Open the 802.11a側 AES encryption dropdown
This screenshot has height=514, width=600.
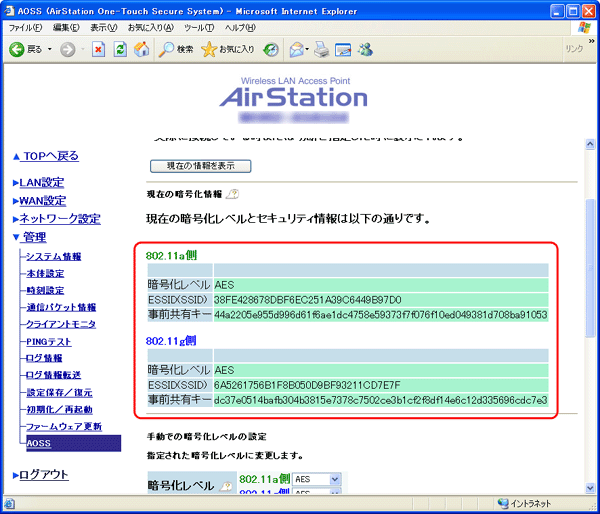click(x=316, y=479)
